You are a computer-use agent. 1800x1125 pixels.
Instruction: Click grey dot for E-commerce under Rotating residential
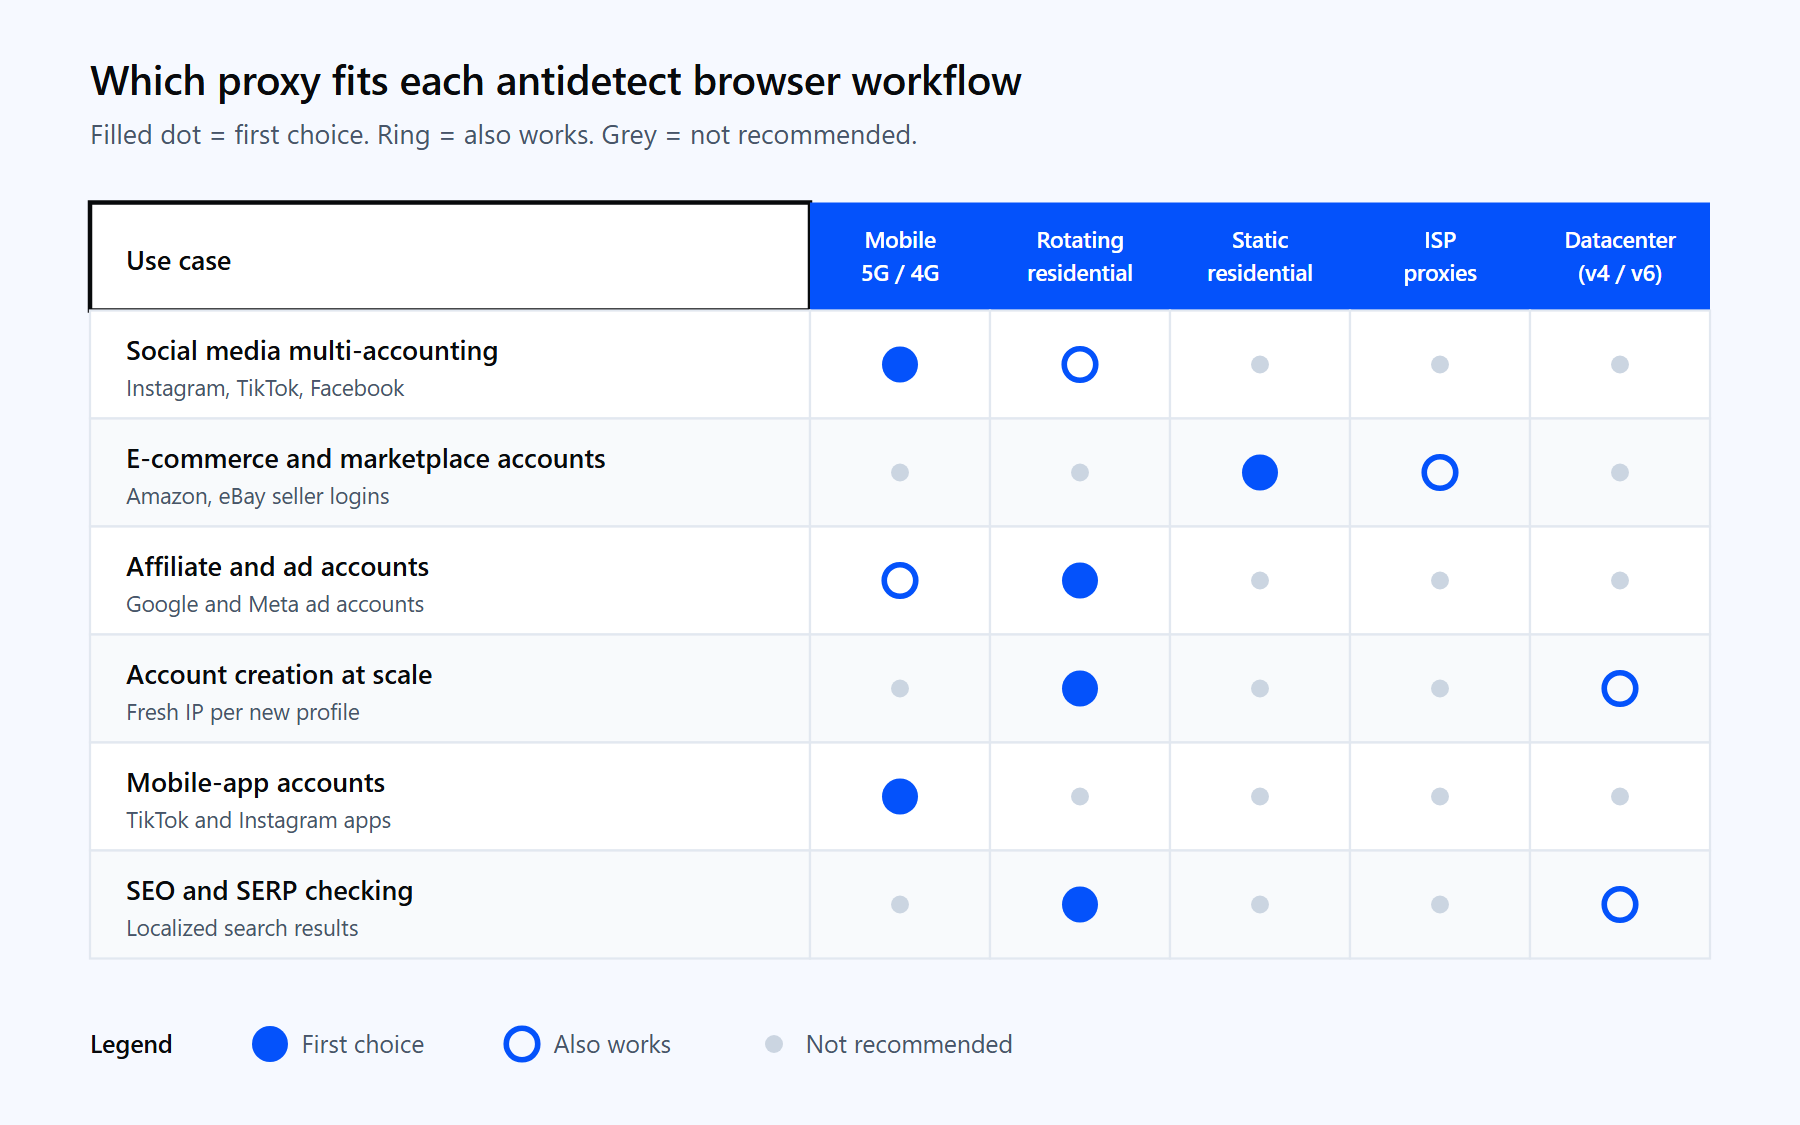[1080, 472]
